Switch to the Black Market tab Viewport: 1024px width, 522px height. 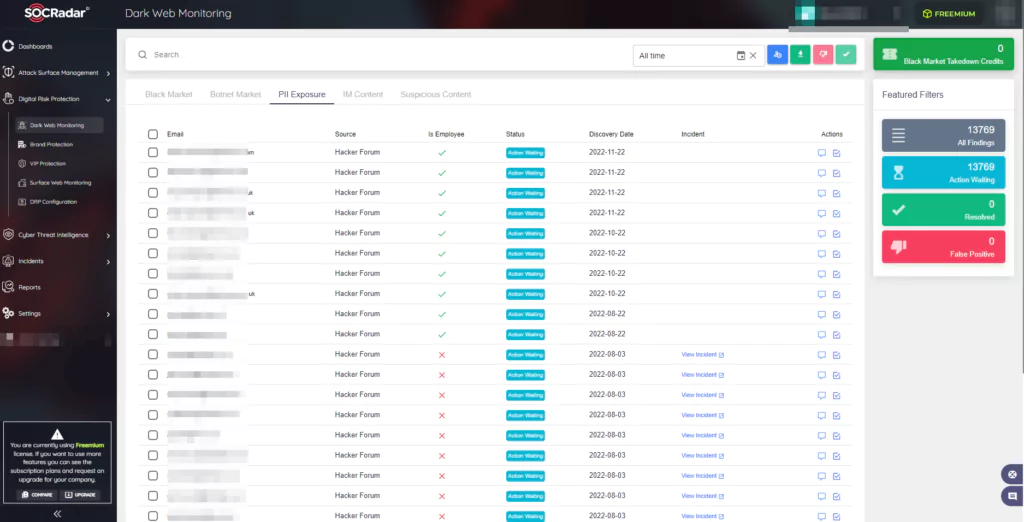click(x=168, y=94)
